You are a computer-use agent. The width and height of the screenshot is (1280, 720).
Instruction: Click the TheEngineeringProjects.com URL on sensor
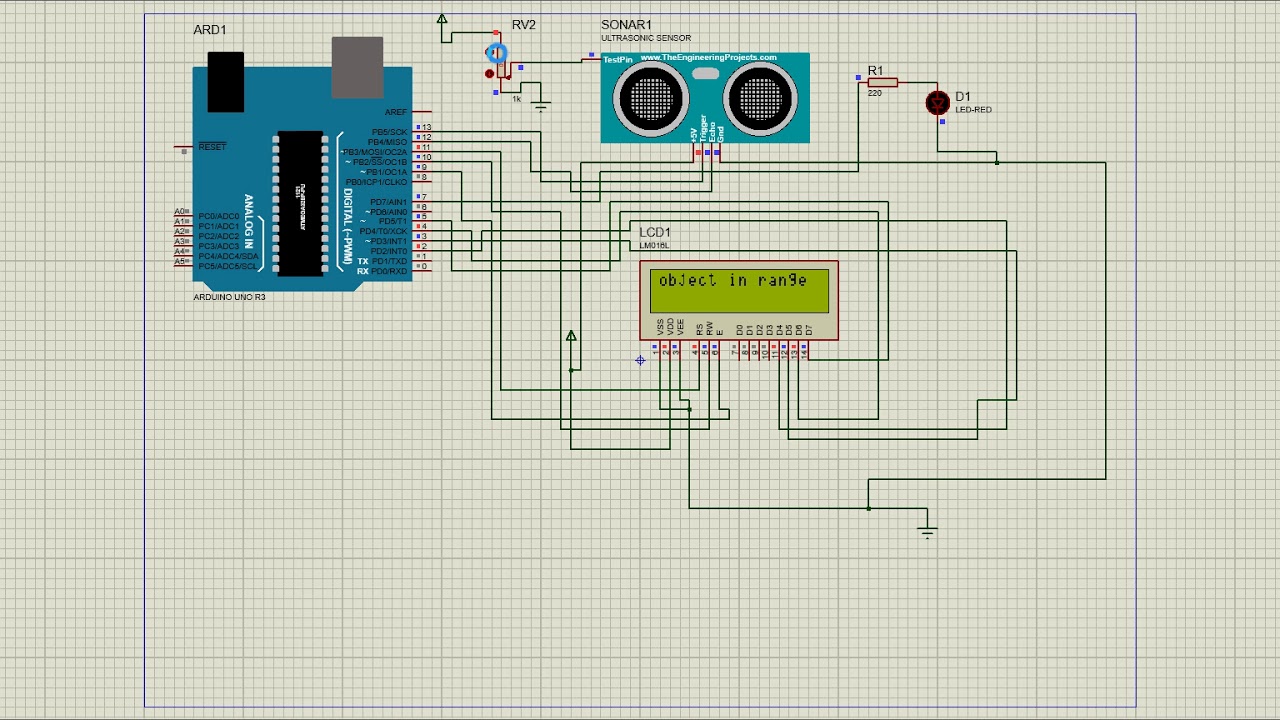point(708,58)
